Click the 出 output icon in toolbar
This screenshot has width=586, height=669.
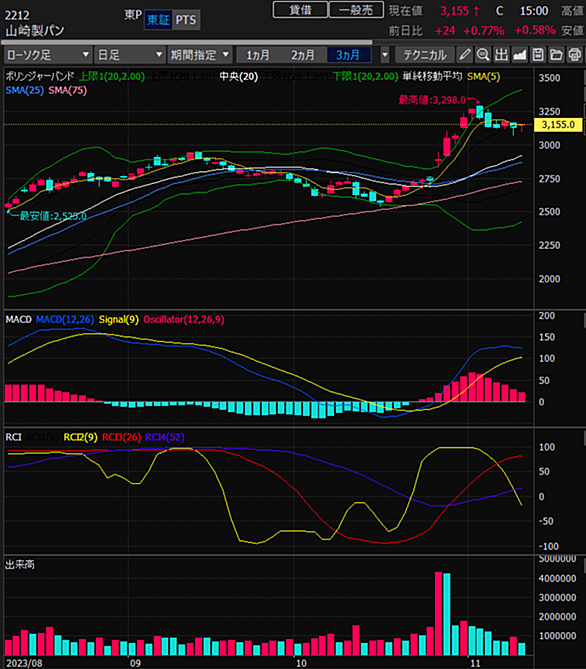tap(501, 55)
